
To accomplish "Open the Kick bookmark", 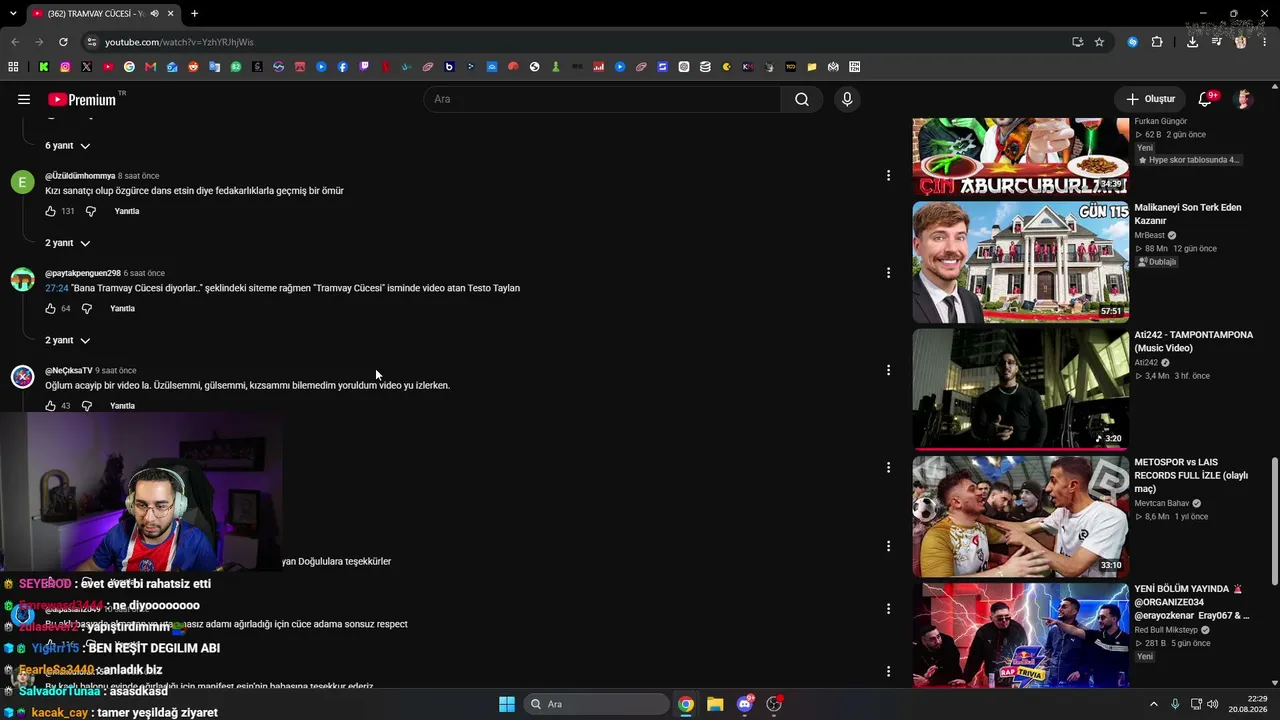I will (x=44, y=67).
